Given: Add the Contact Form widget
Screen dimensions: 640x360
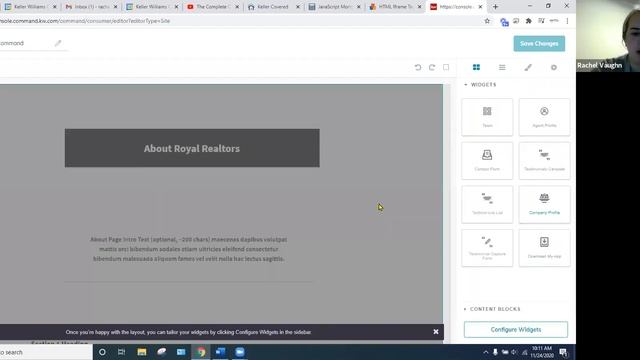Looking at the screenshot, I should tap(487, 161).
